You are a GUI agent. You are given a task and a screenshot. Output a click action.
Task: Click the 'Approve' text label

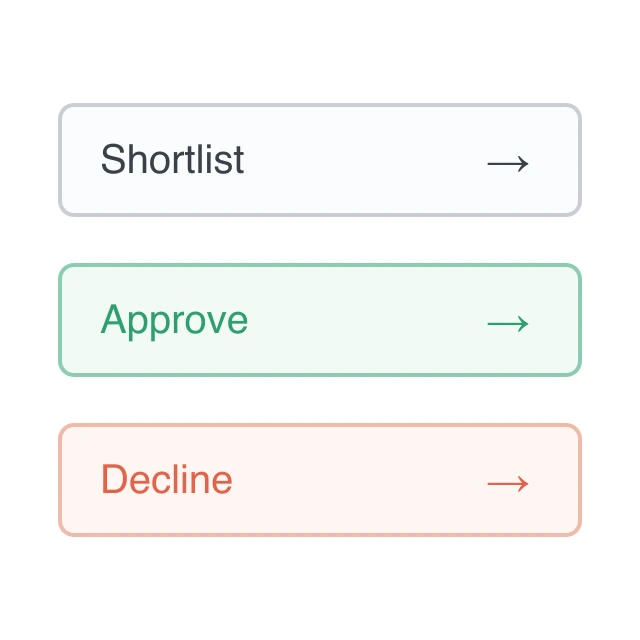click(174, 321)
